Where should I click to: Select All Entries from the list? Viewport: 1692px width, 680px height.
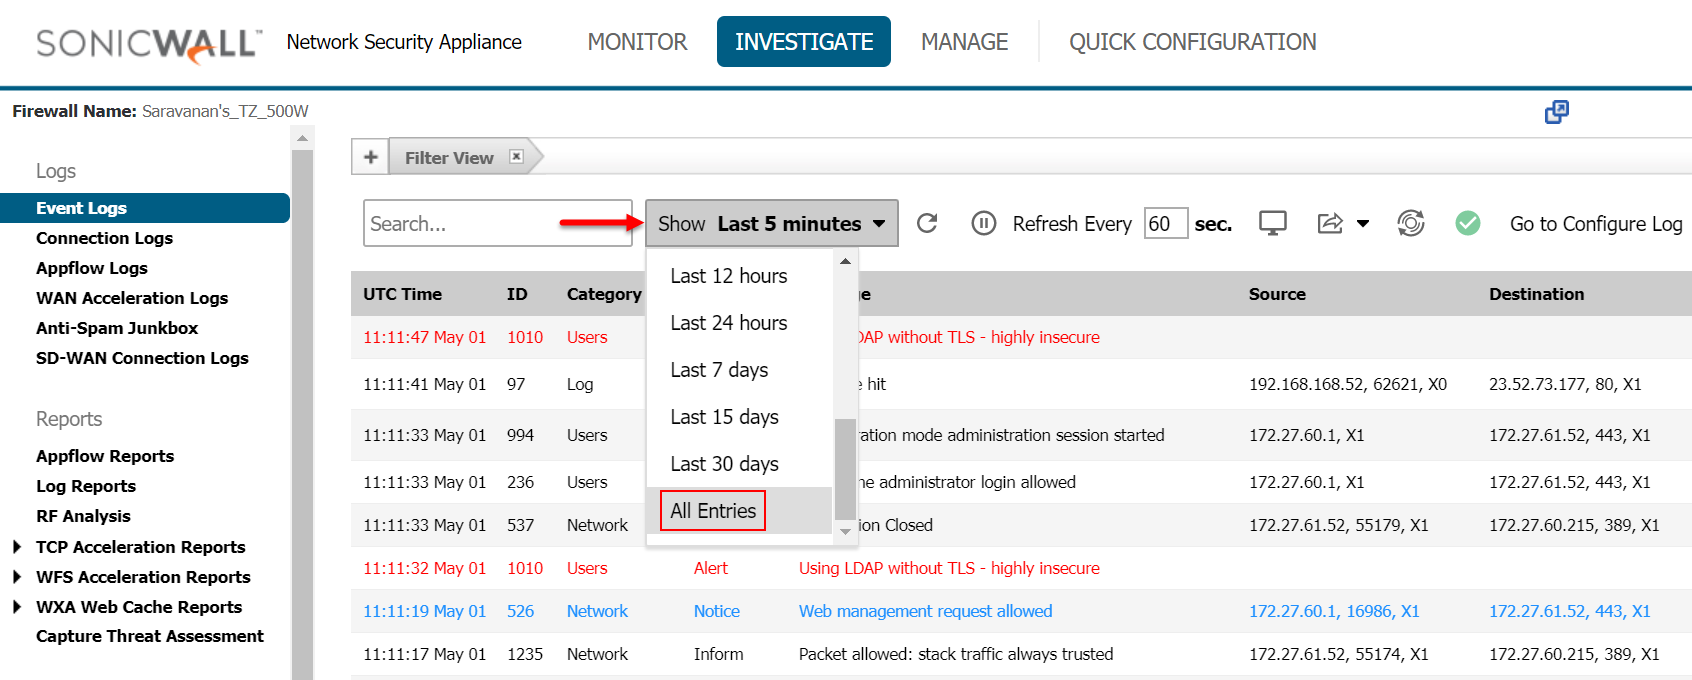click(713, 511)
